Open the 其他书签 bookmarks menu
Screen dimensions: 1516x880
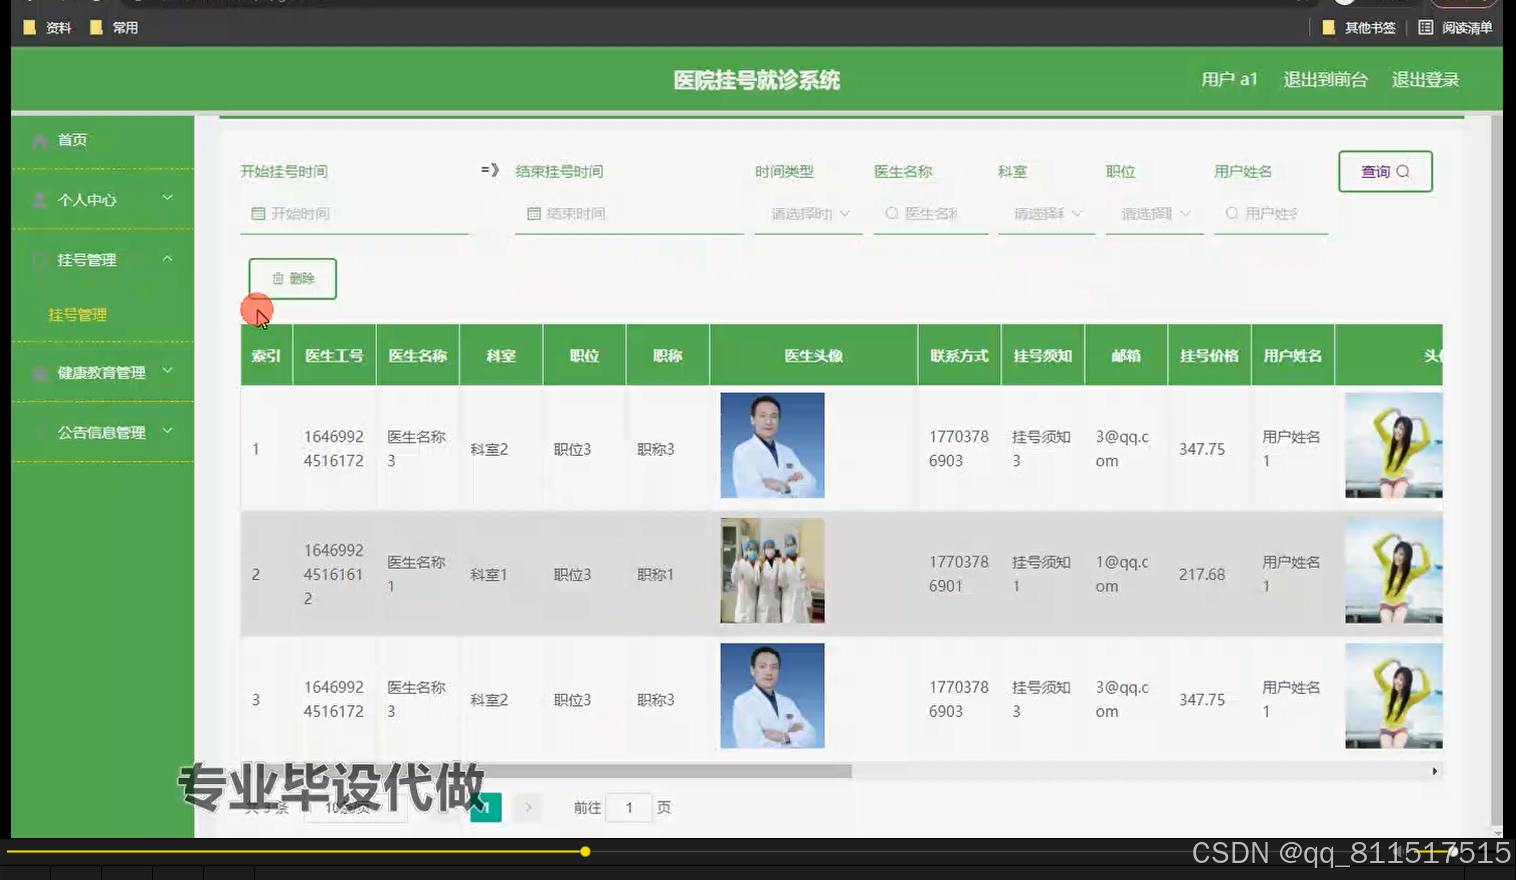pyautogui.click(x=1366, y=27)
